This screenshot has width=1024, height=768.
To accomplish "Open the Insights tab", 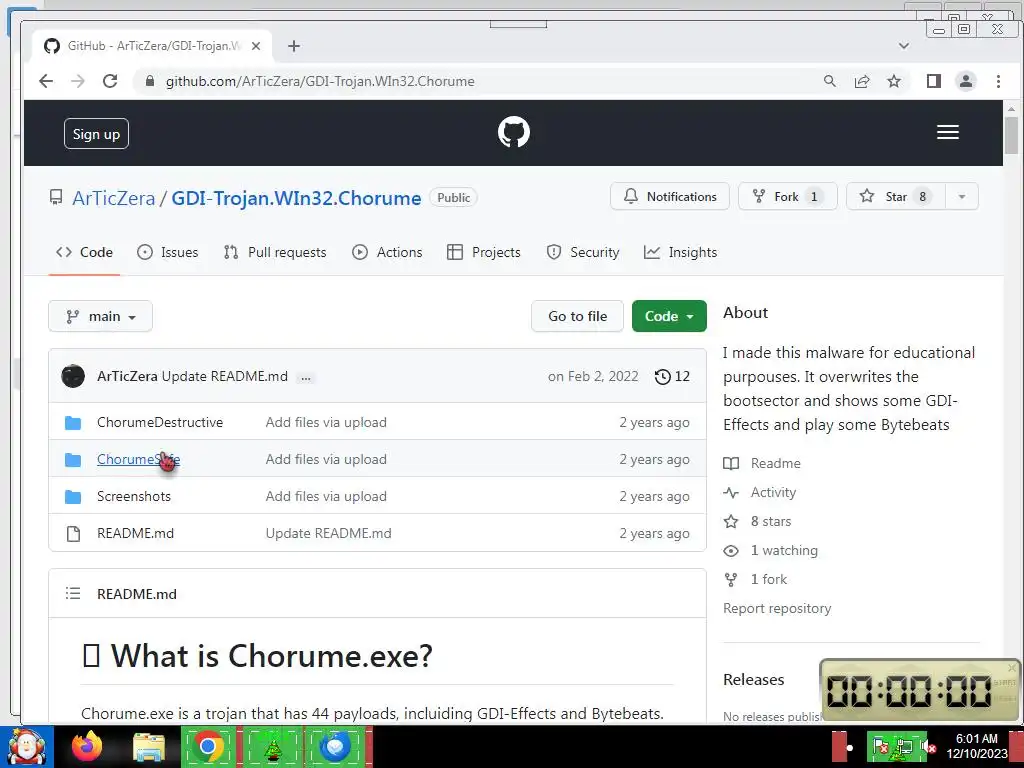I will coord(680,252).
